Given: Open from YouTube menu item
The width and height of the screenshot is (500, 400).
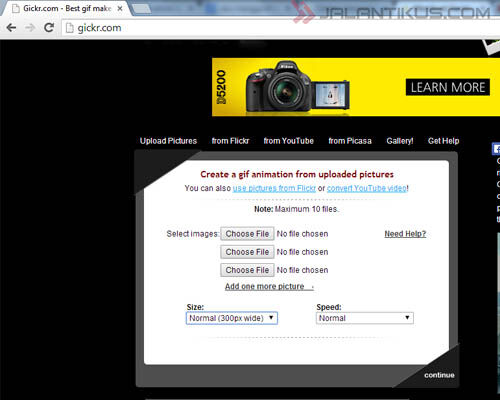Looking at the screenshot, I should point(289,141).
